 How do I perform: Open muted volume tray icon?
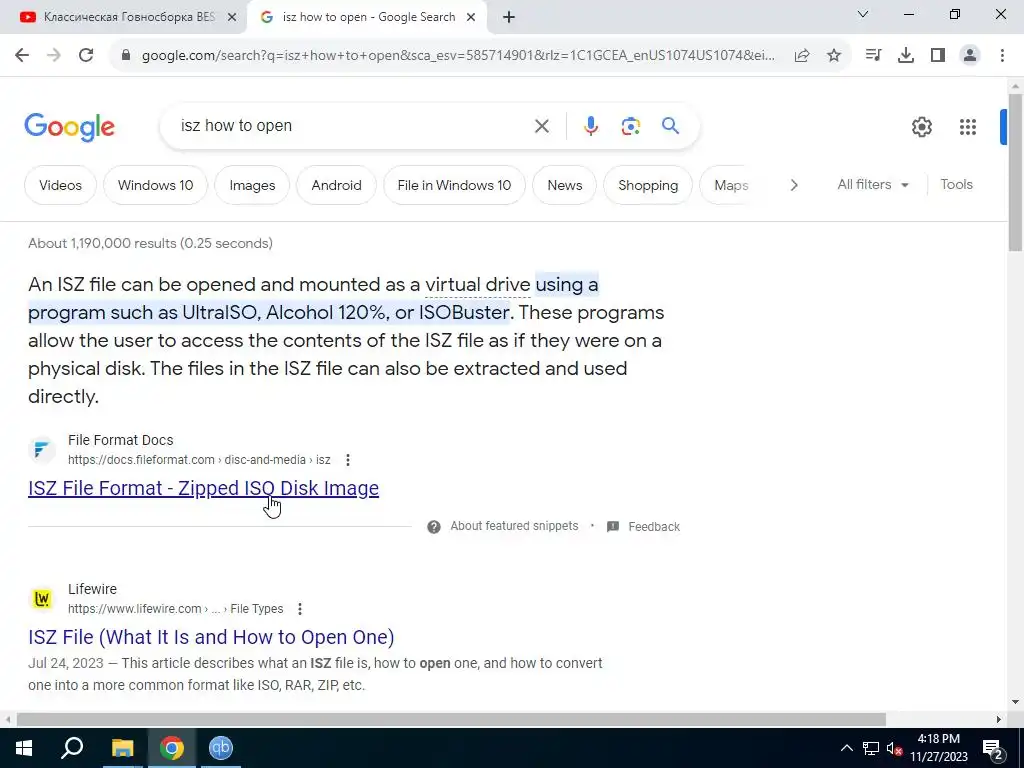[894, 748]
